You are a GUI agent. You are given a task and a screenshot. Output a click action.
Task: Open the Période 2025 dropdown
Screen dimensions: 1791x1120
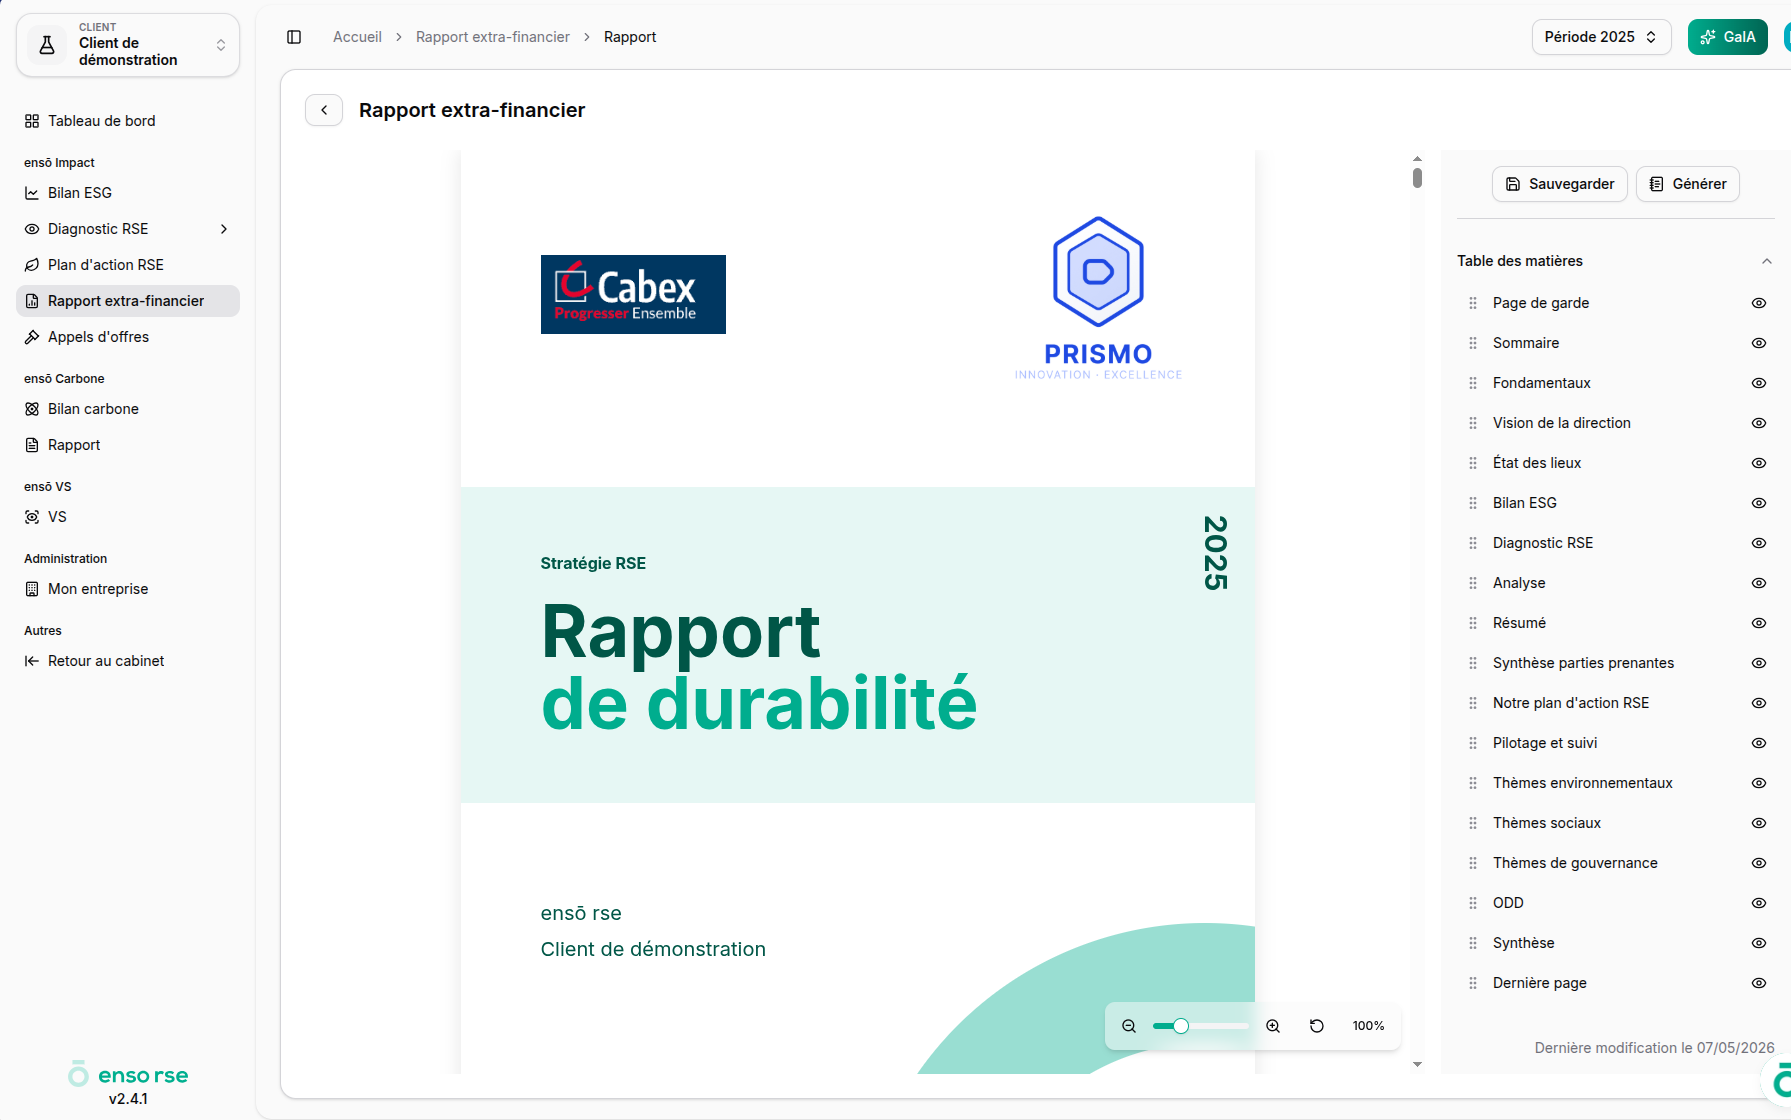pos(1601,37)
